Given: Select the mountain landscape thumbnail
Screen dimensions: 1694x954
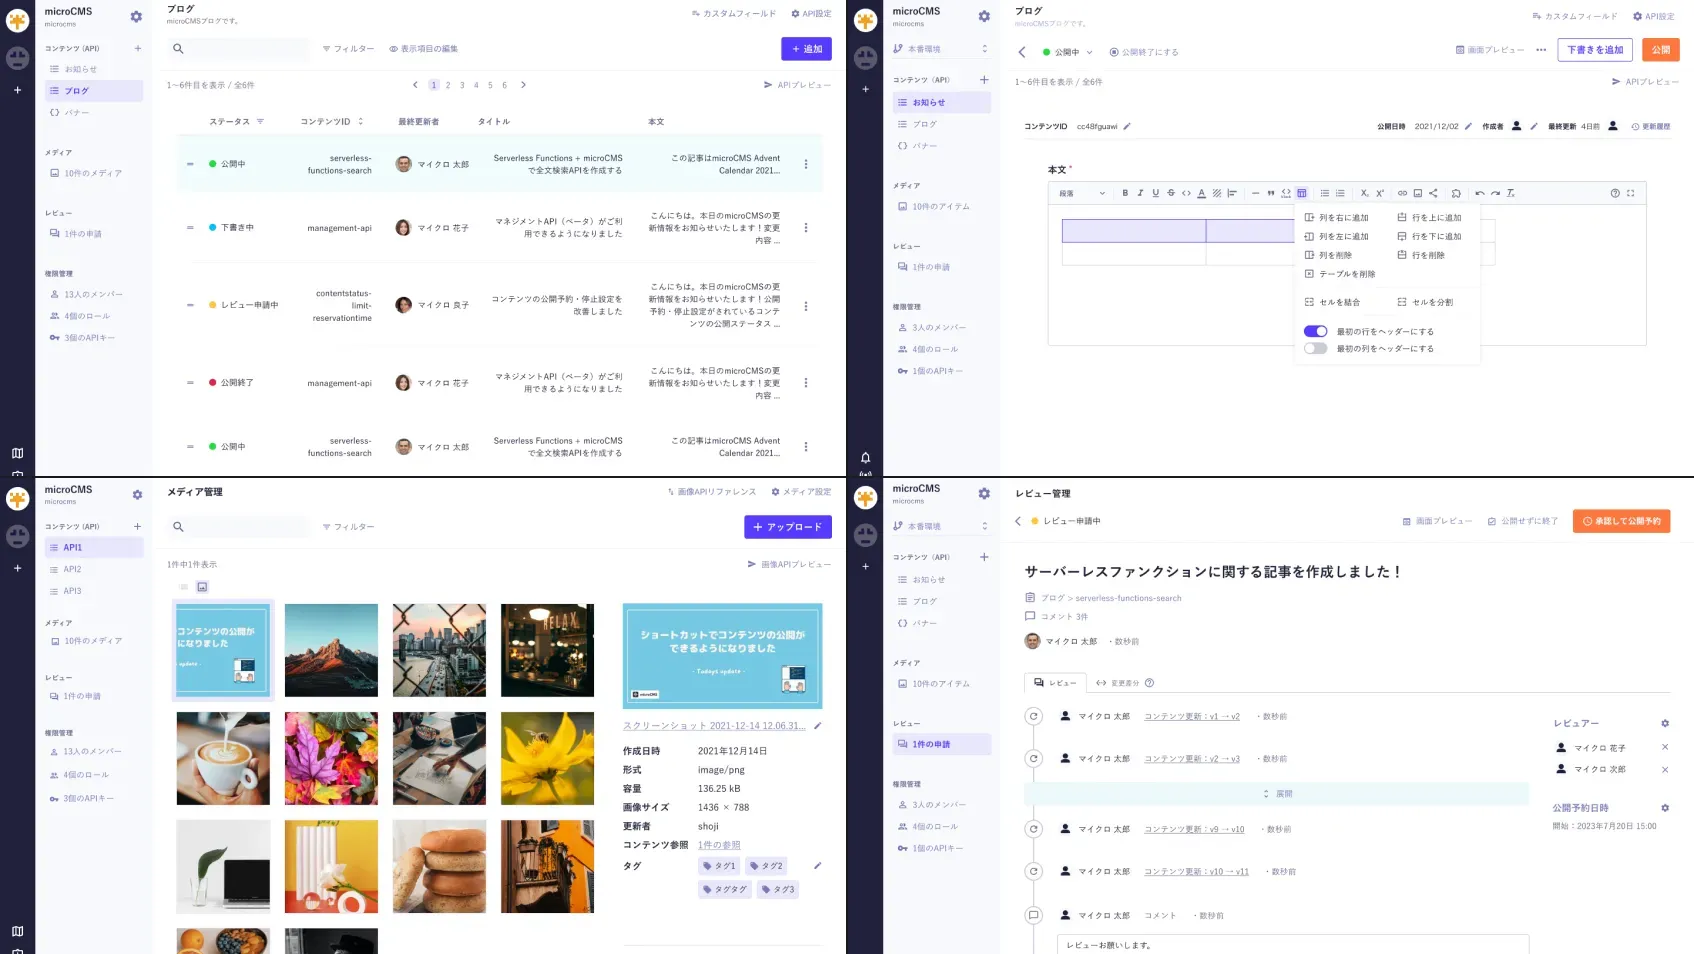Looking at the screenshot, I should (331, 650).
